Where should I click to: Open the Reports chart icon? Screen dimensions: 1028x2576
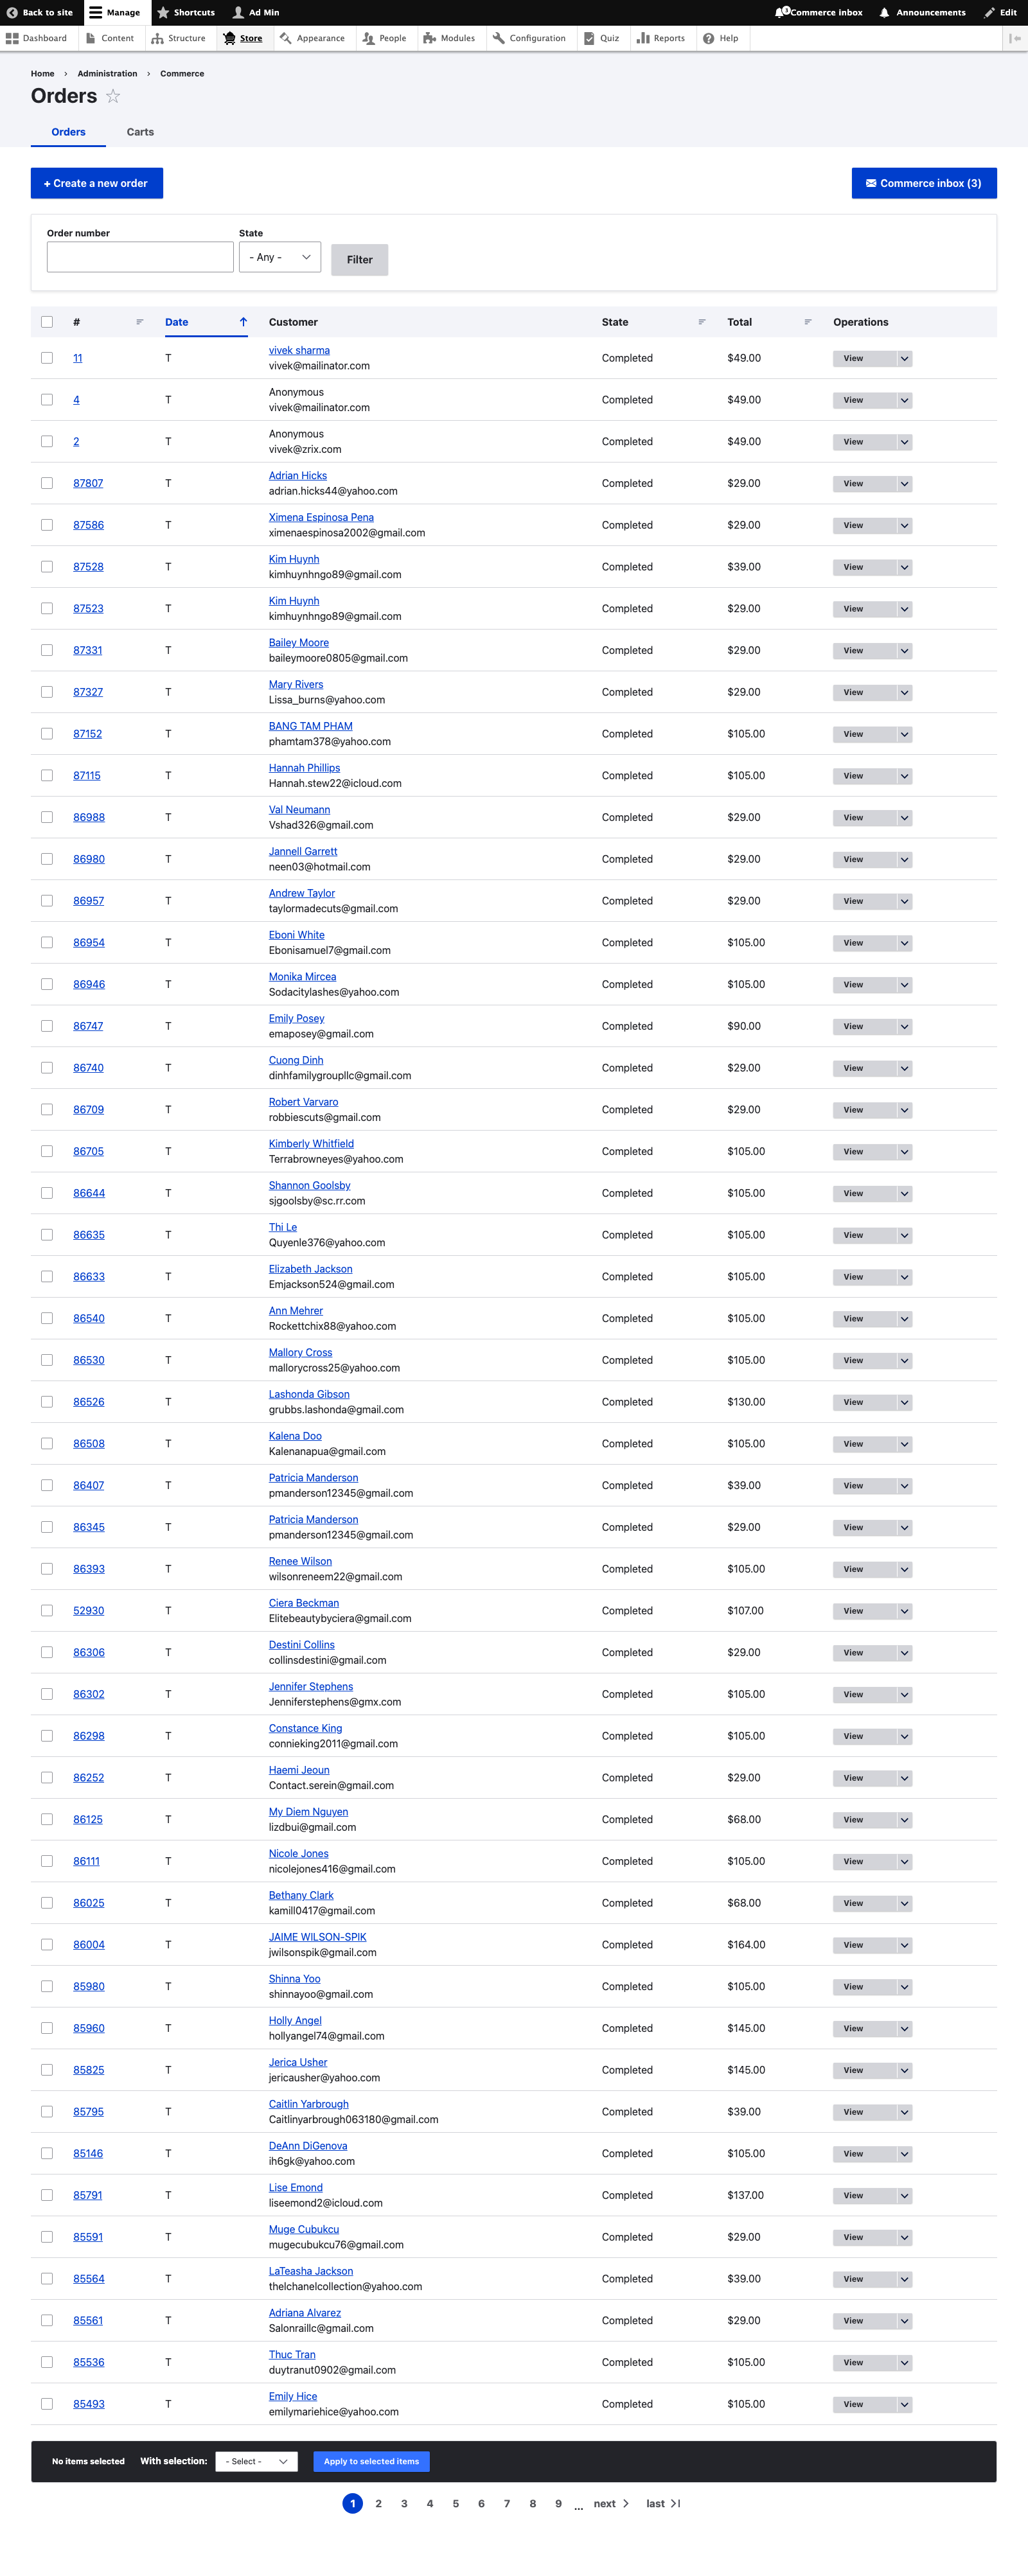(644, 38)
